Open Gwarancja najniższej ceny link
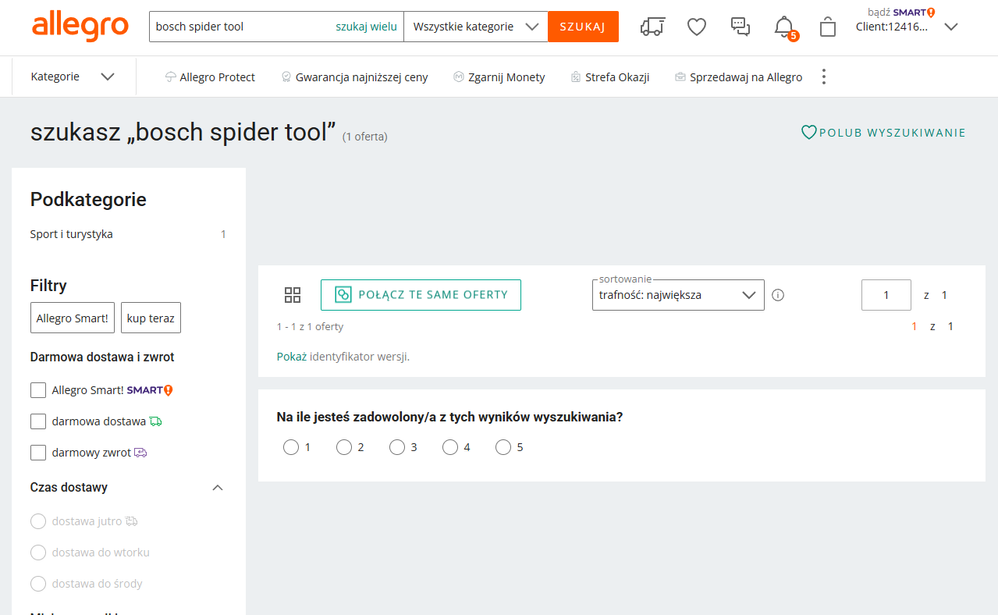Image resolution: width=998 pixels, height=615 pixels. click(362, 77)
